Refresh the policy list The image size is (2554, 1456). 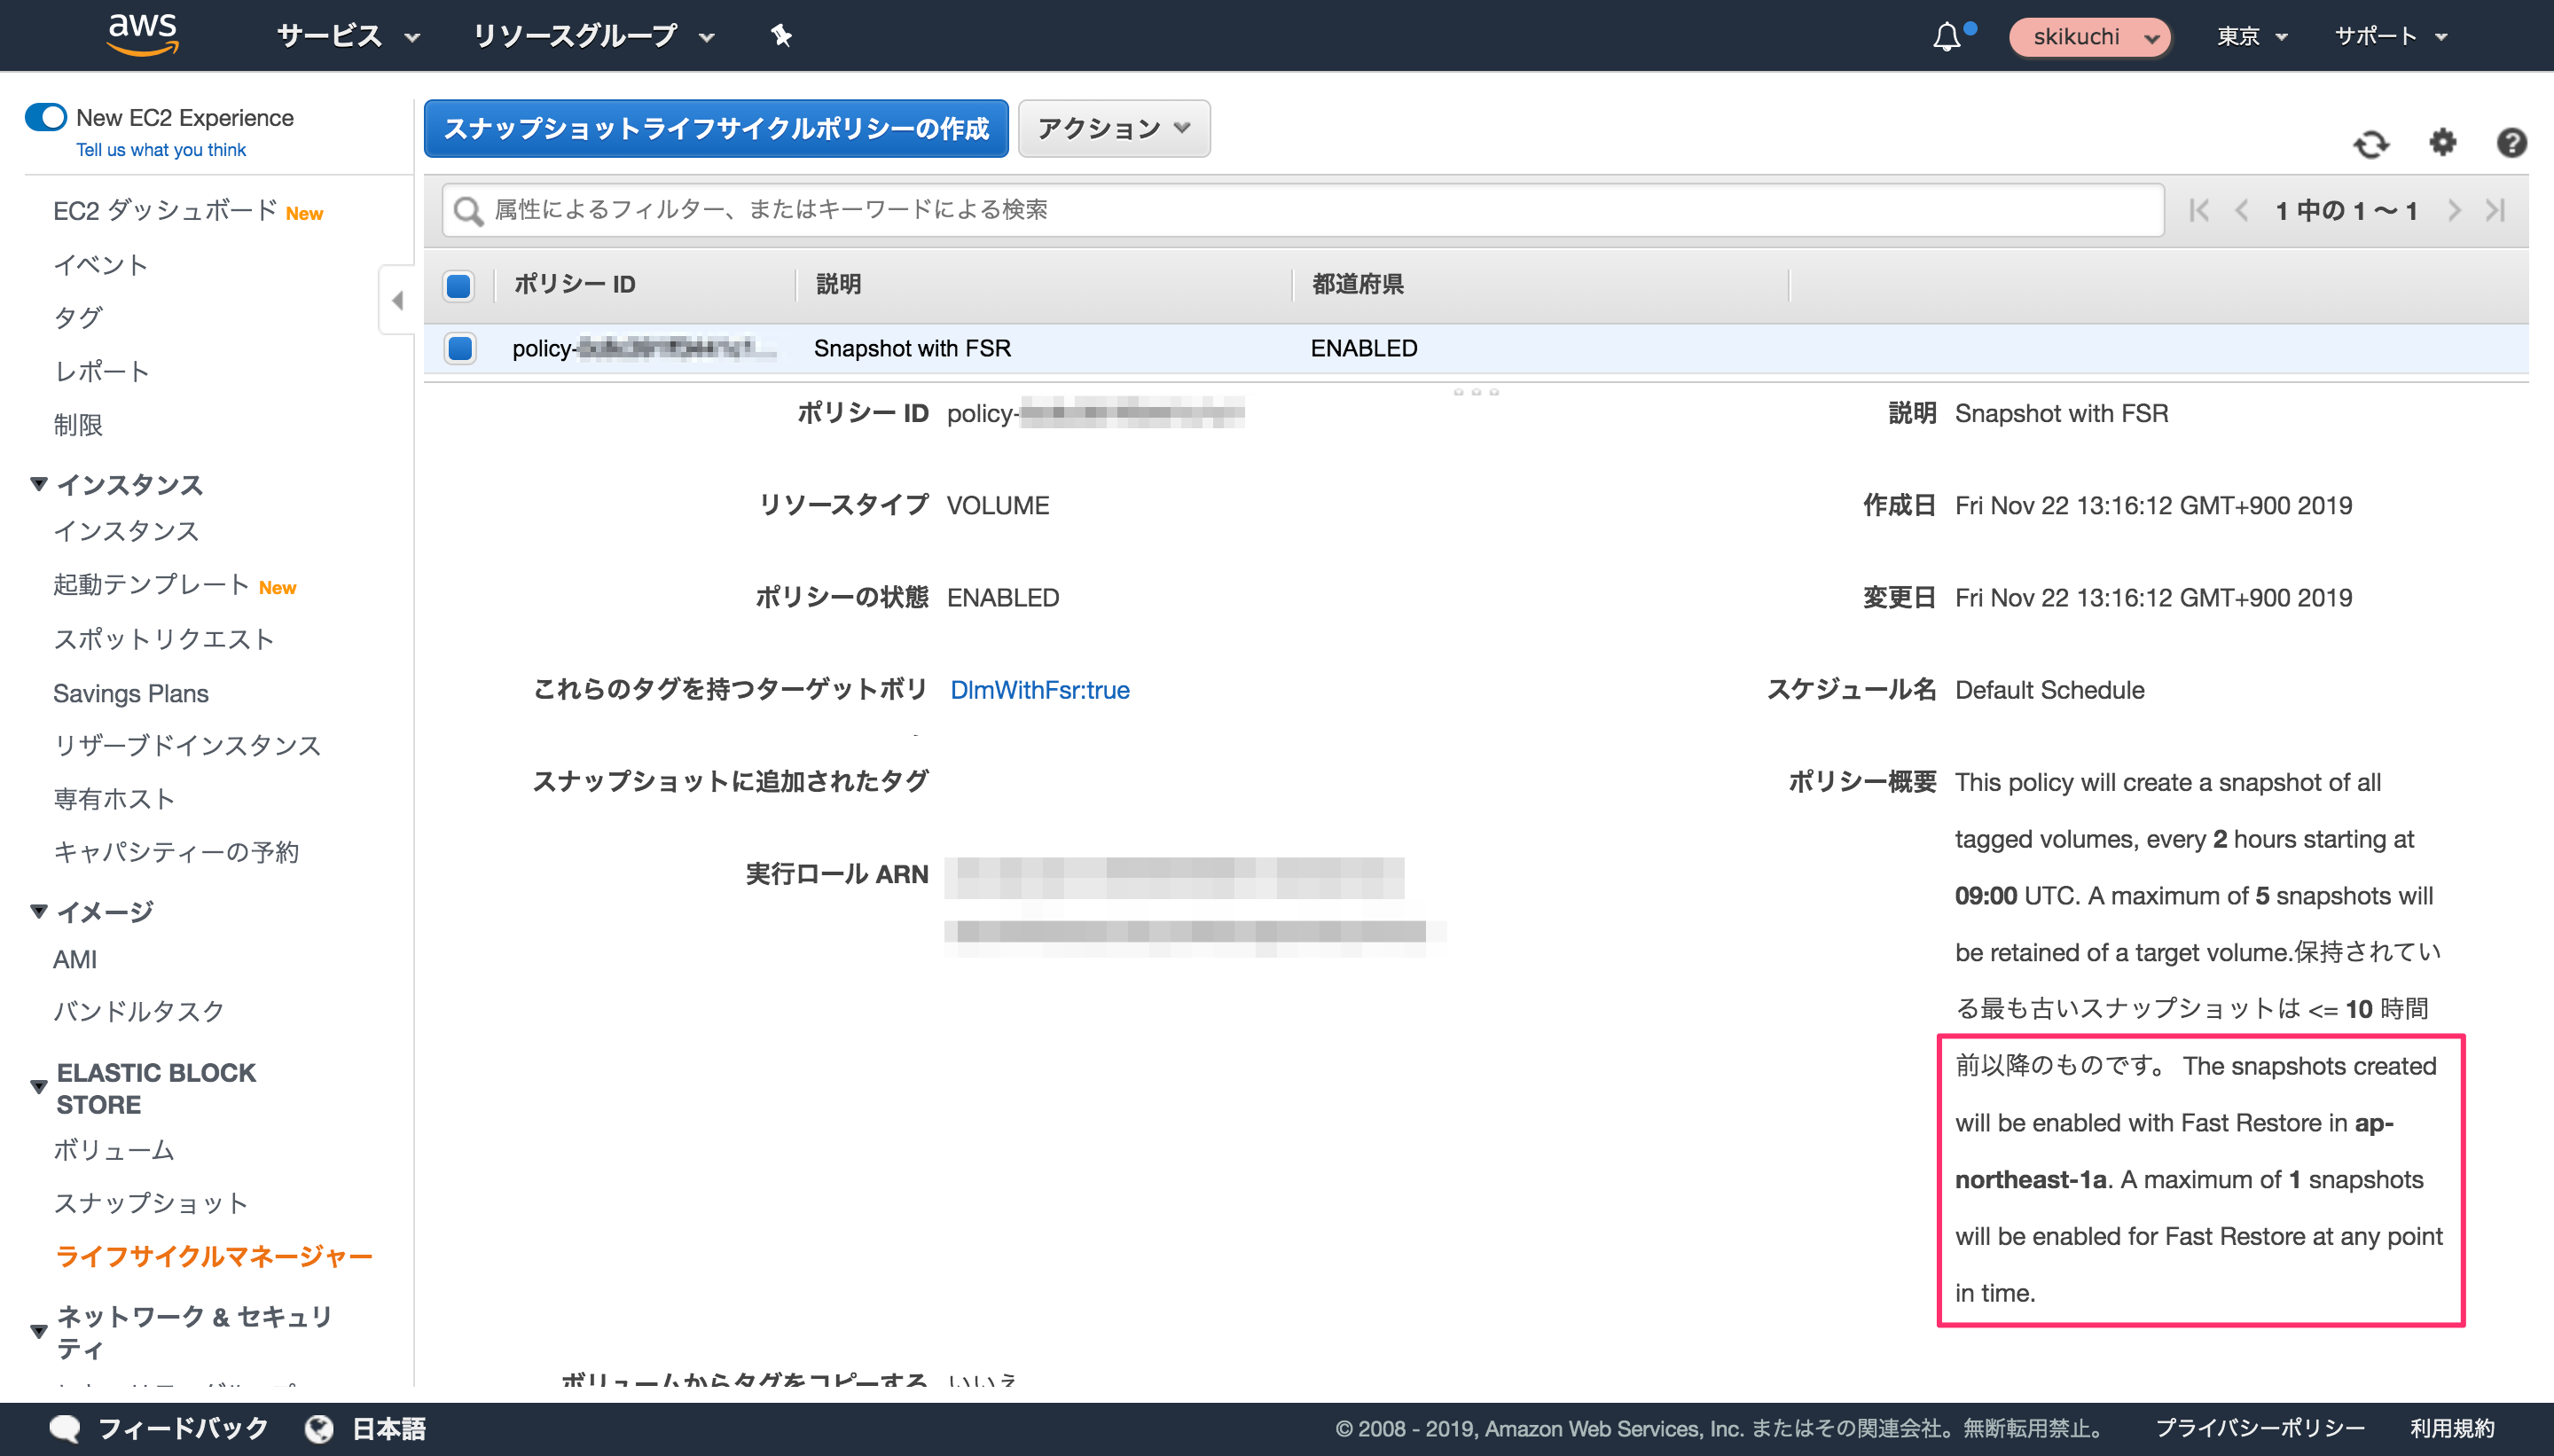[2371, 144]
